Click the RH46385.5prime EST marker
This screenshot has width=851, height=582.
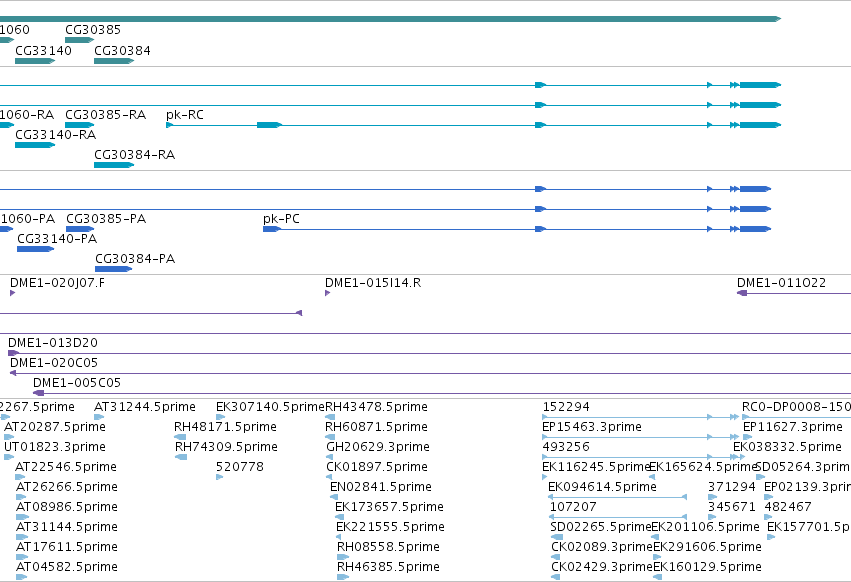tap(343, 577)
